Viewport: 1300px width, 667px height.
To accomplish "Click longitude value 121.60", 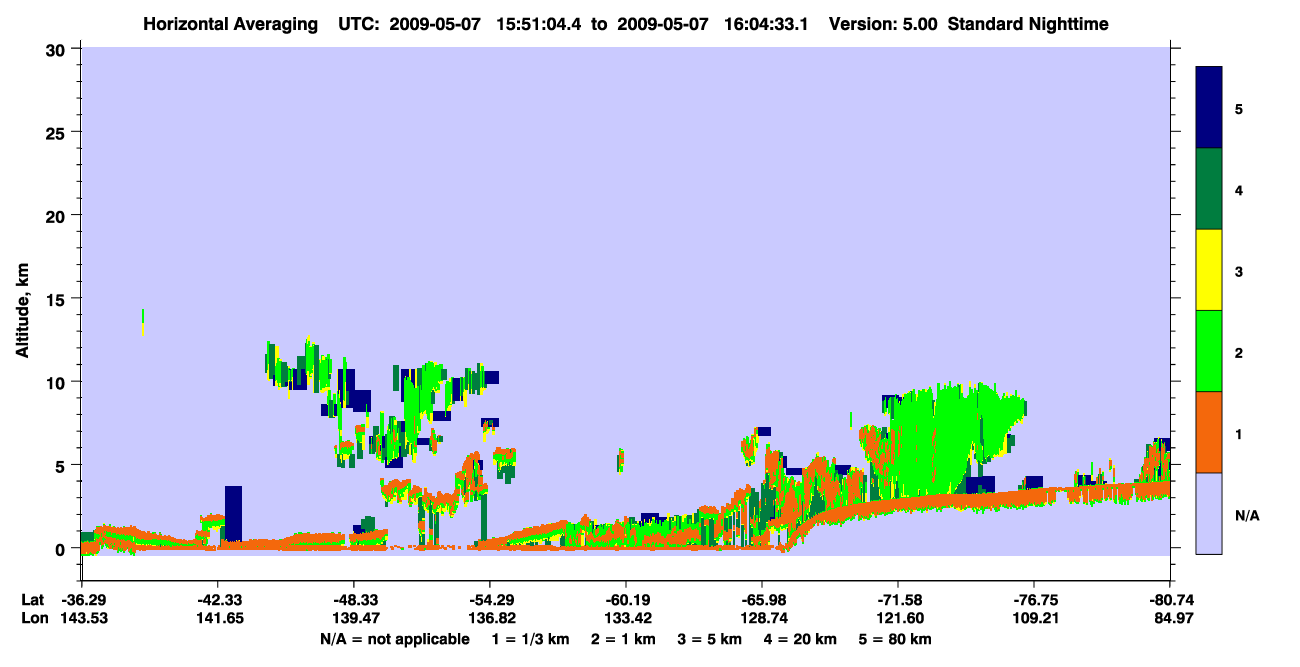I will tap(898, 619).
